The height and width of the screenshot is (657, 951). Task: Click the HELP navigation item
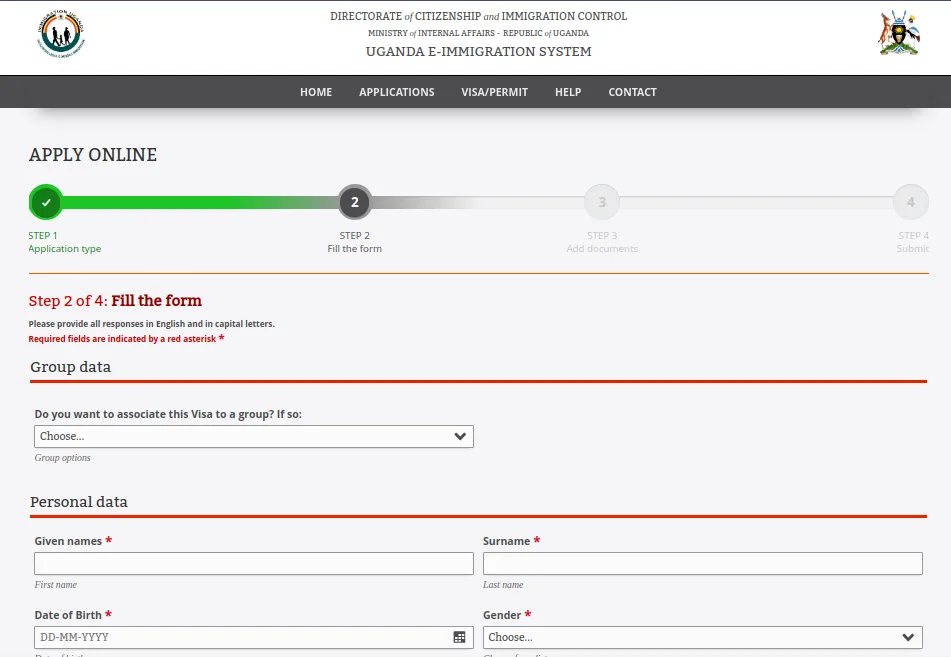coord(568,91)
